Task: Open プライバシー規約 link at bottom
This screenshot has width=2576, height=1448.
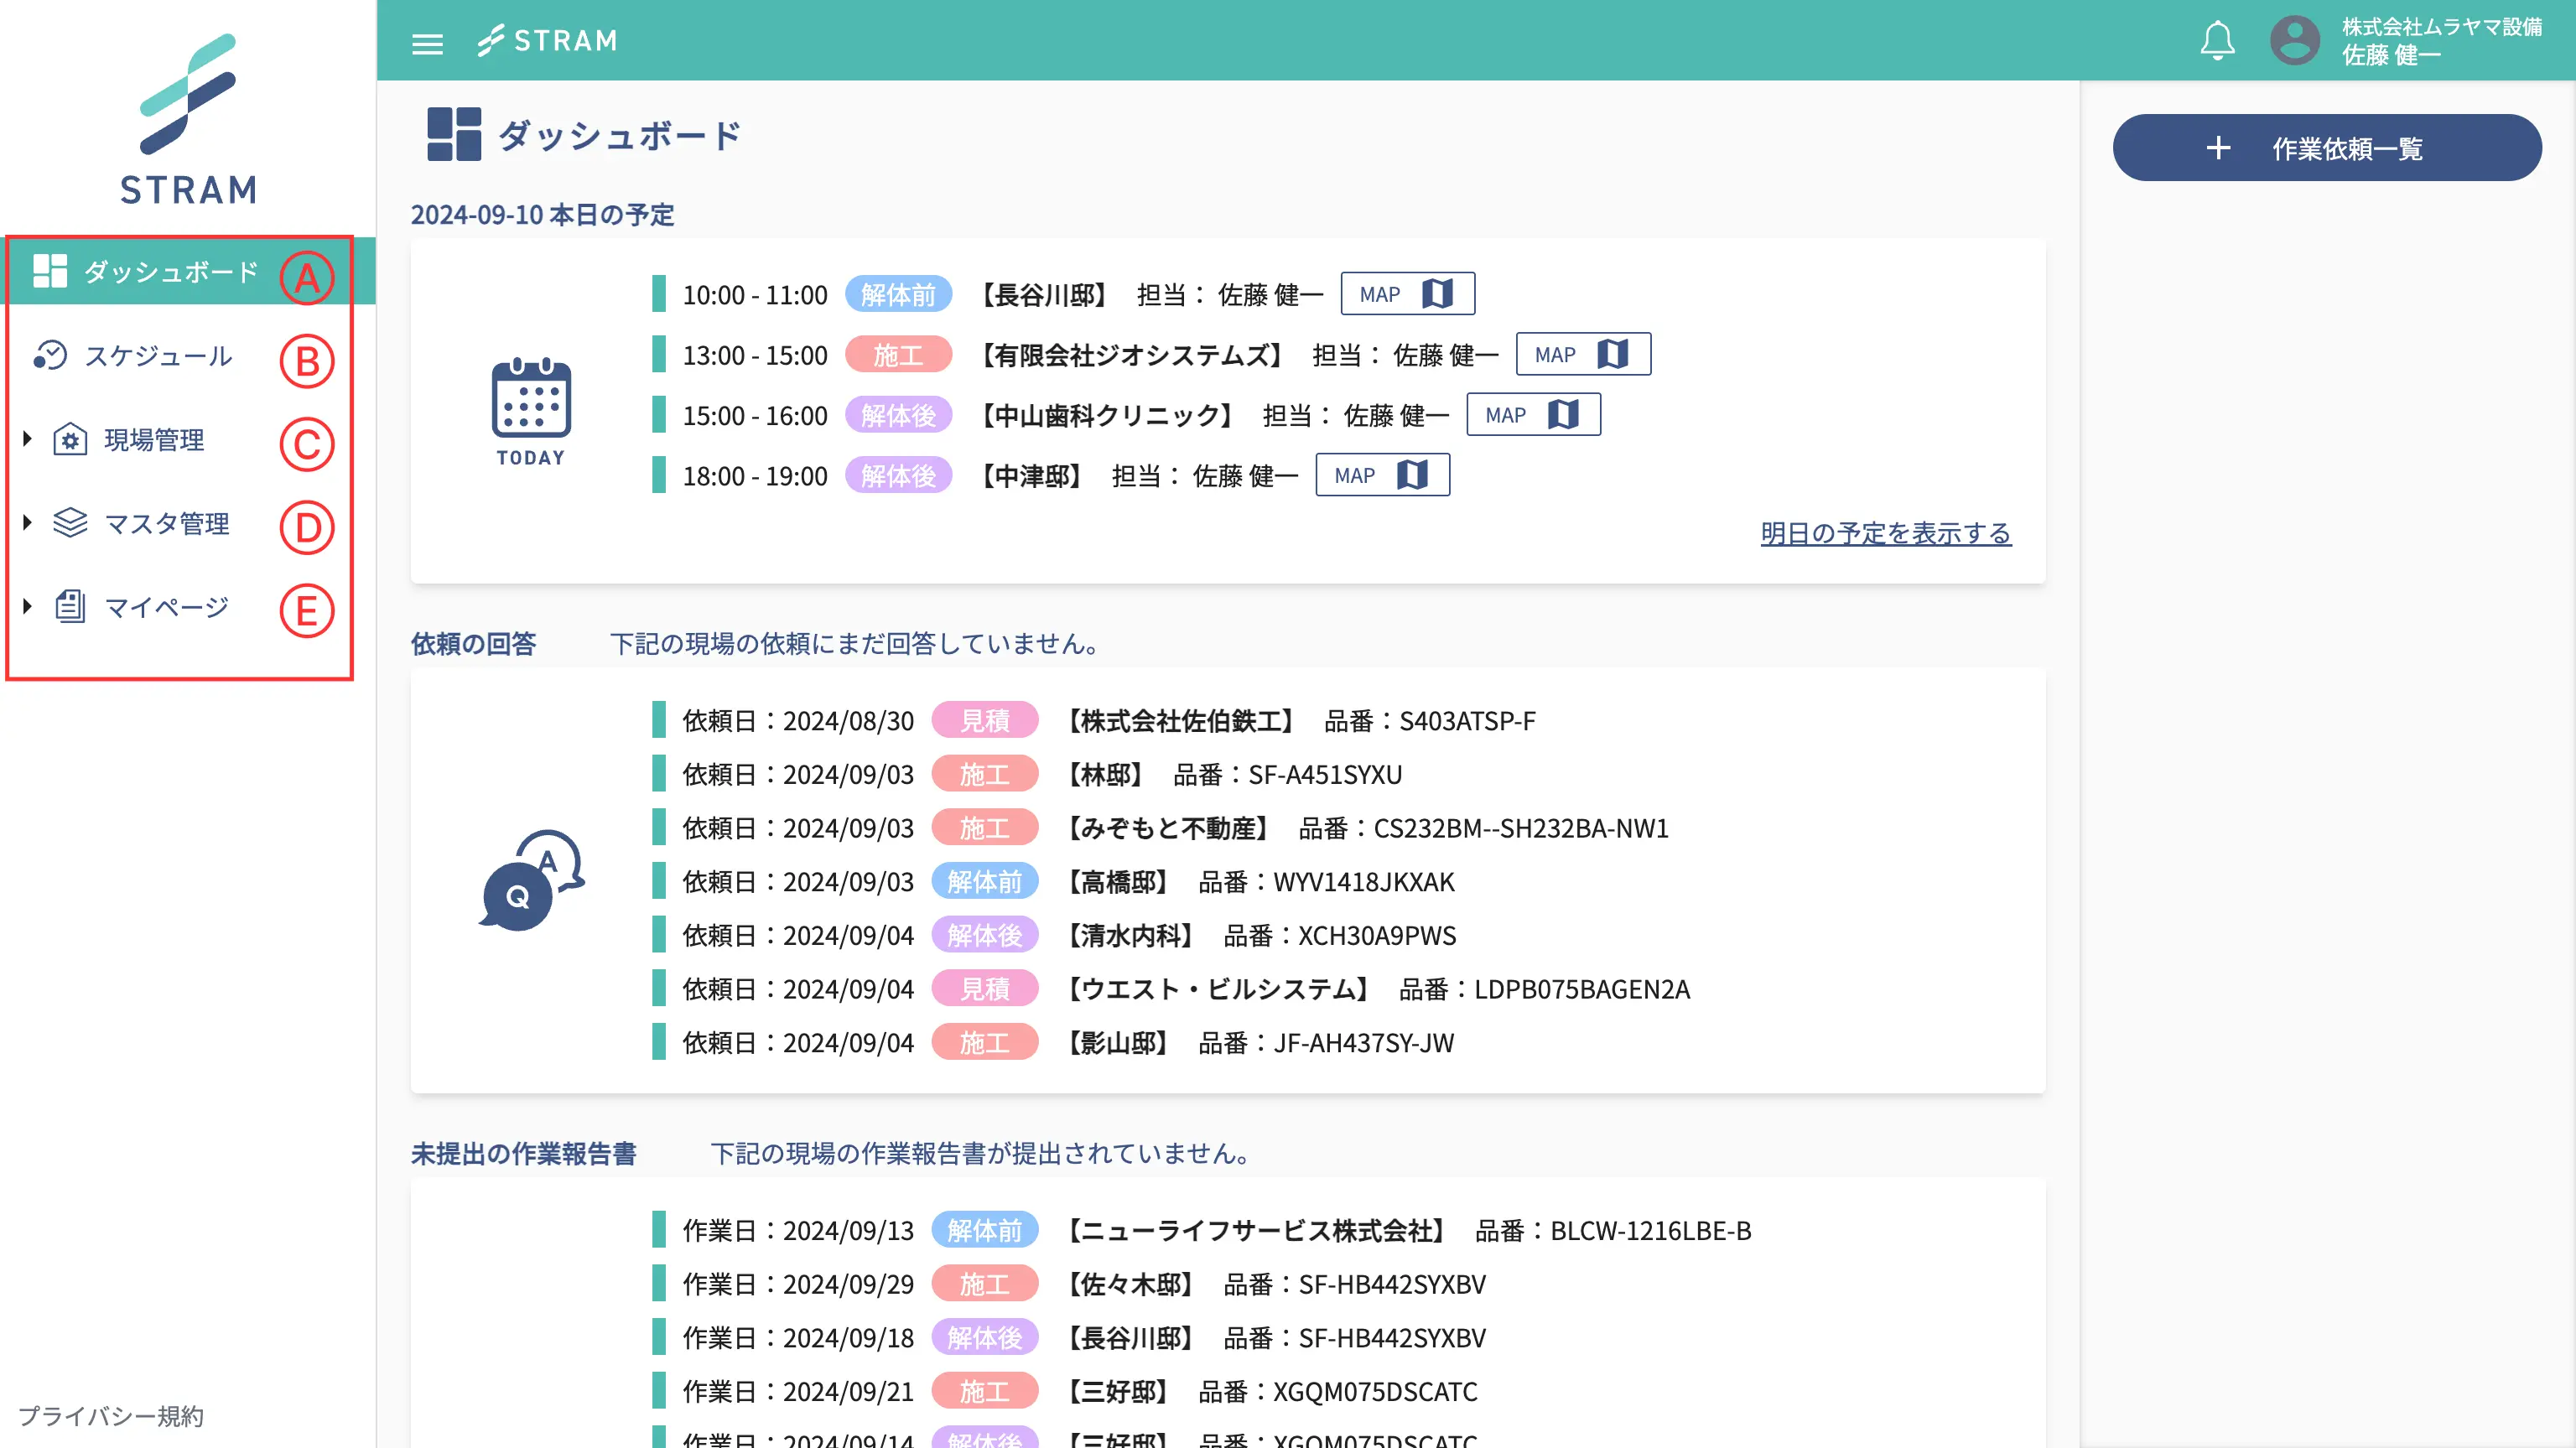Action: coord(111,1415)
